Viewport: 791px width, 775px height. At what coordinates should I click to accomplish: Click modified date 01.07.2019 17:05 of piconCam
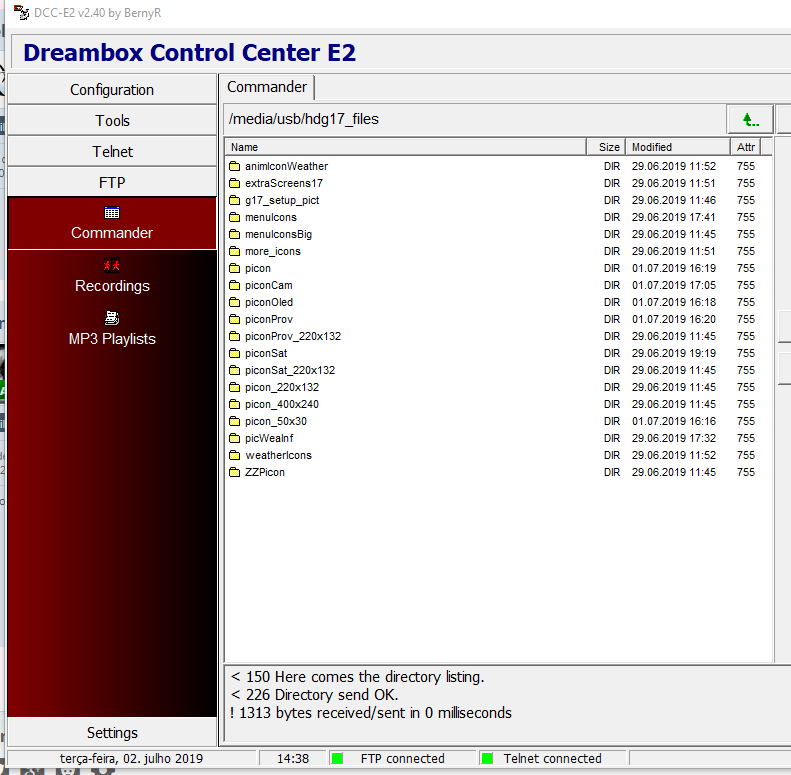click(673, 285)
